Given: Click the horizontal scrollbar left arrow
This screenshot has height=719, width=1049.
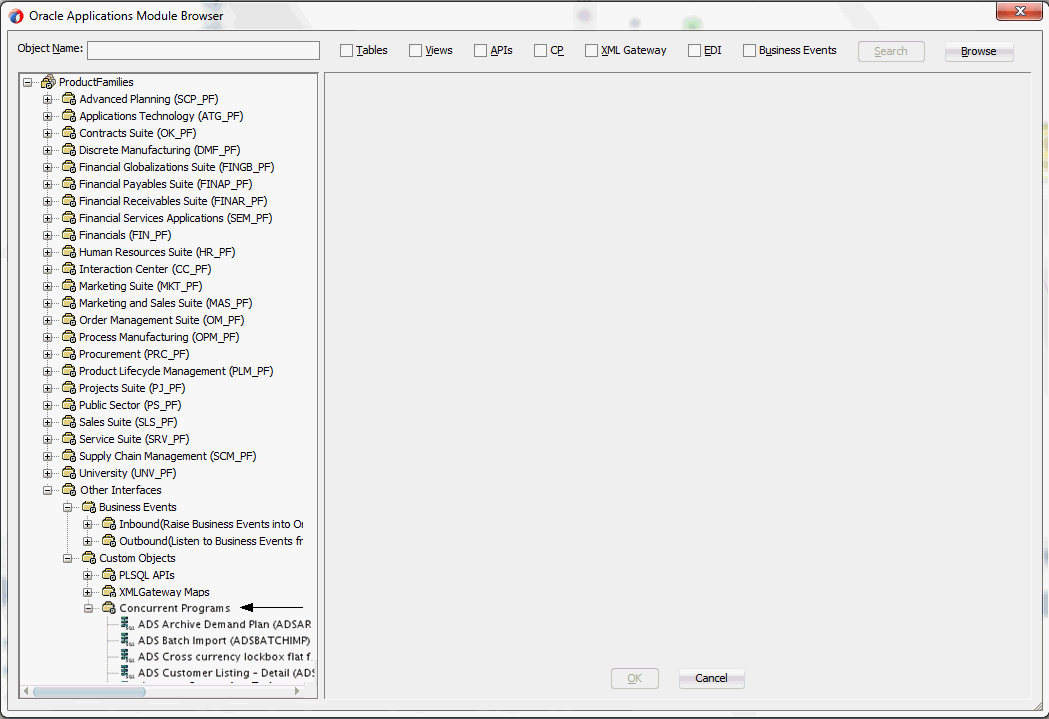Looking at the screenshot, I should pos(26,692).
